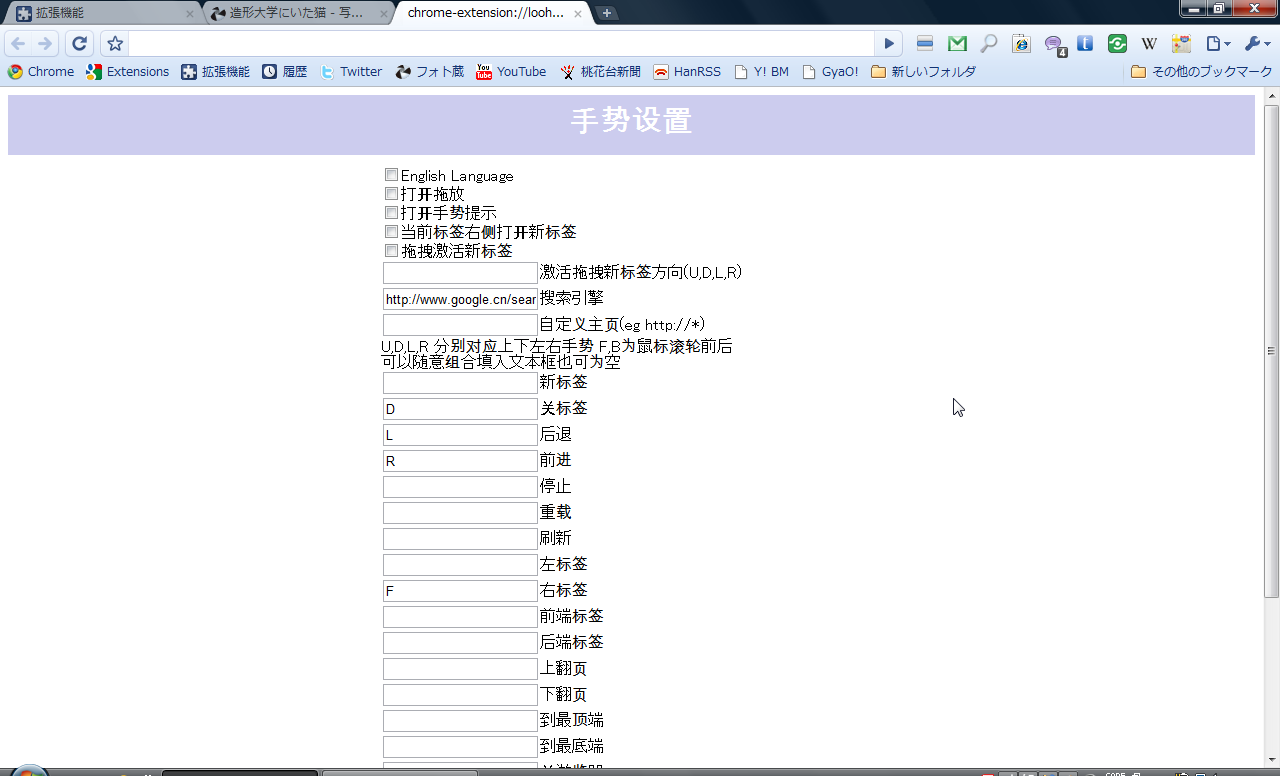The image size is (1280, 776).
Task: Open the GyaO! bookmark
Action: click(x=830, y=72)
